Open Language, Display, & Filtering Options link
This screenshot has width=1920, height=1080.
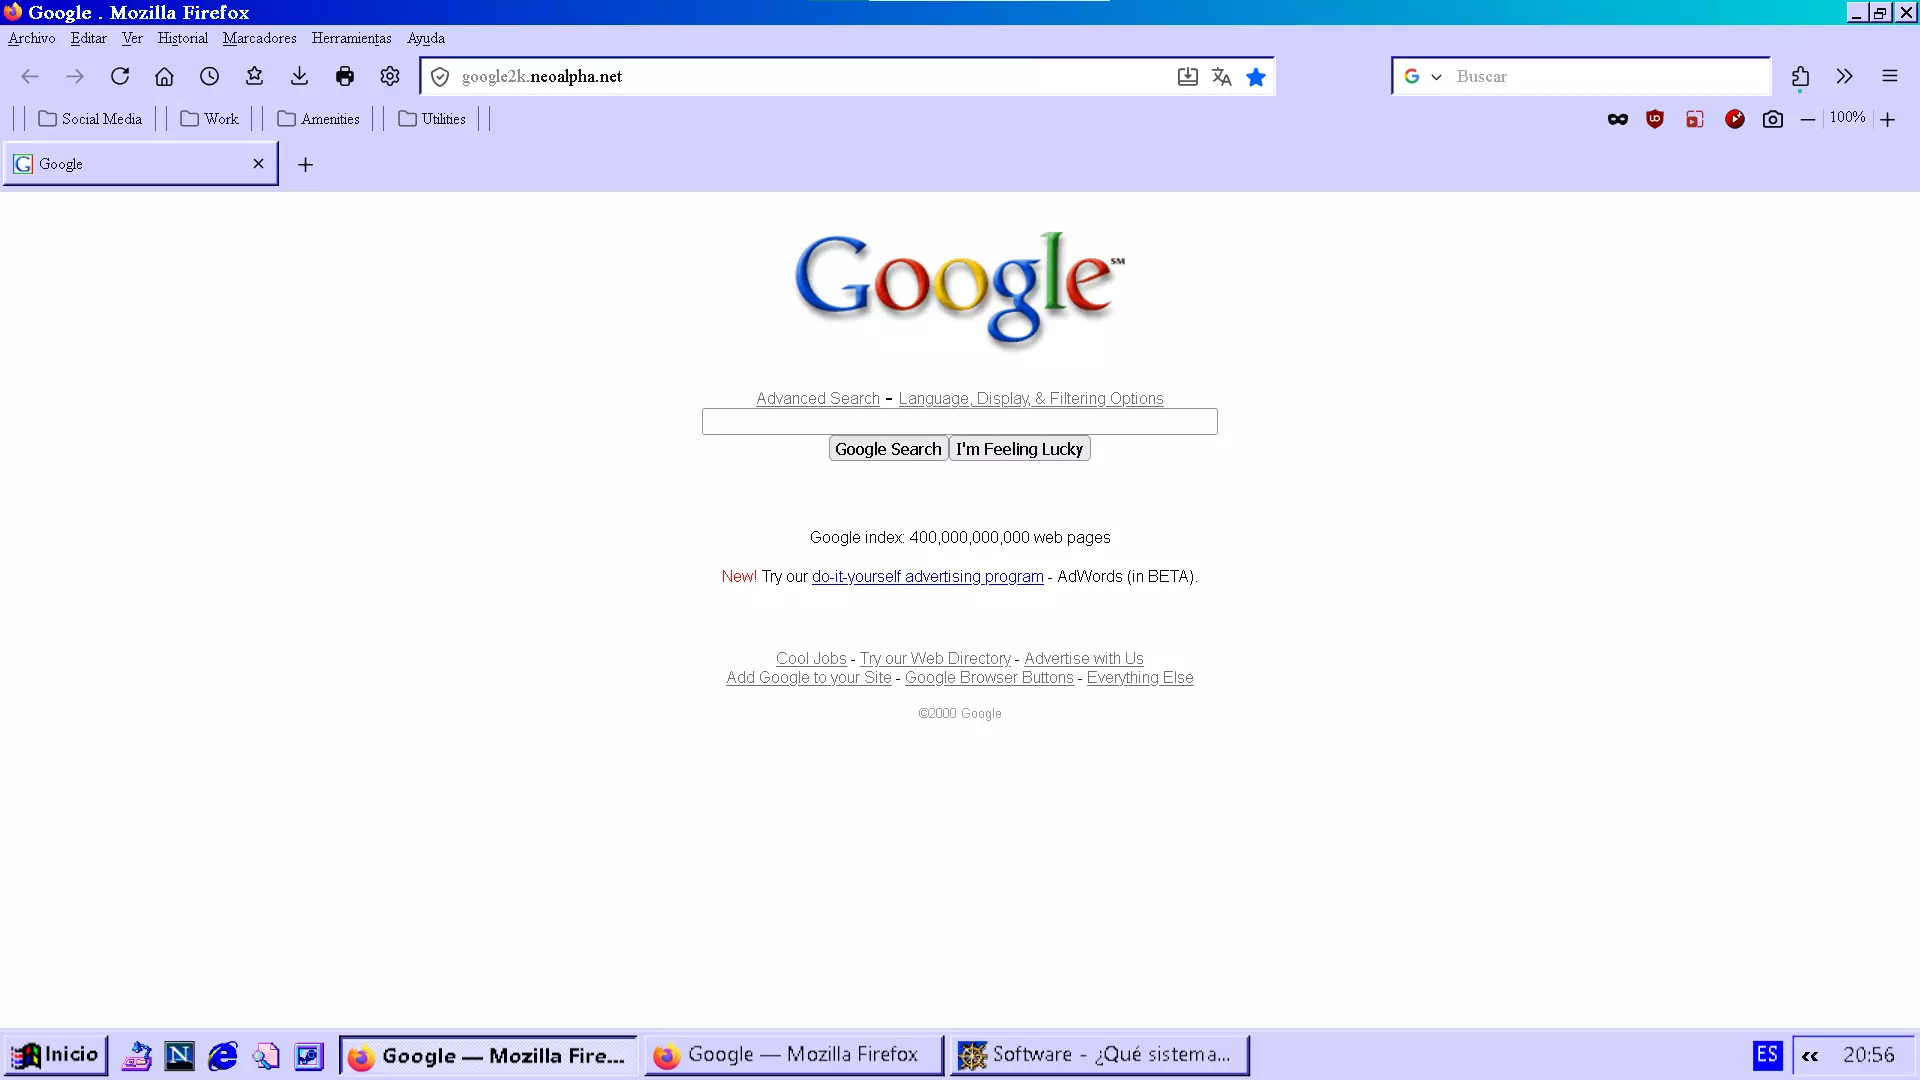point(1031,398)
